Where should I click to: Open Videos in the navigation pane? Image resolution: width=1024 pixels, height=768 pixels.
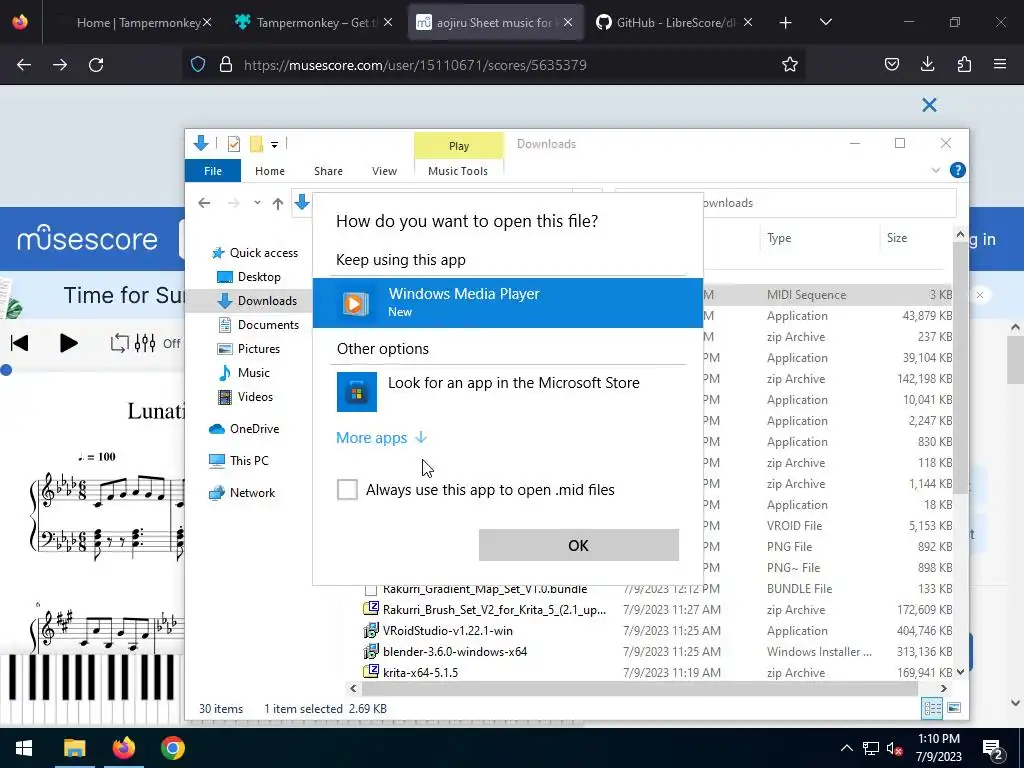click(x=246, y=396)
